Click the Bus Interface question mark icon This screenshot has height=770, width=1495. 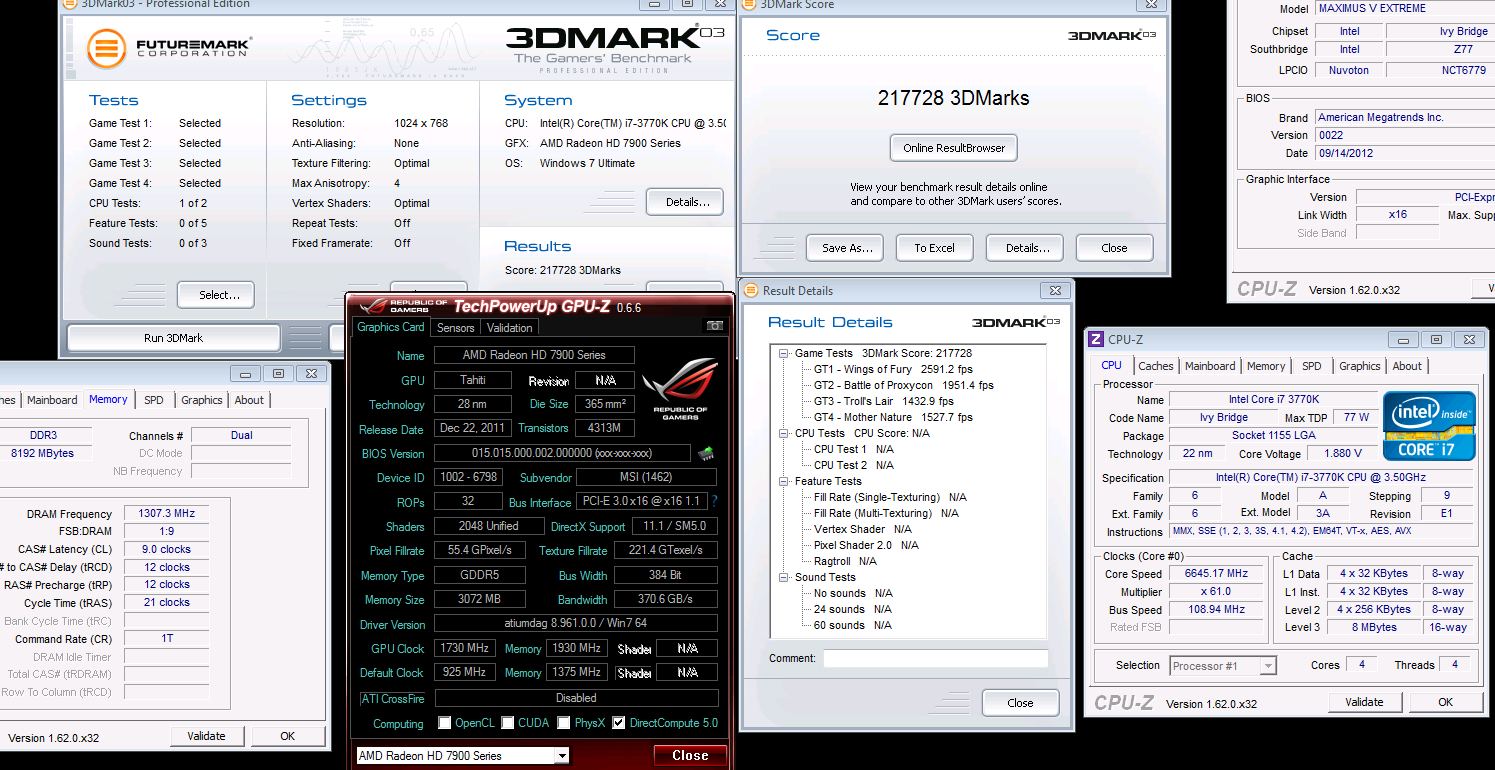[x=714, y=502]
